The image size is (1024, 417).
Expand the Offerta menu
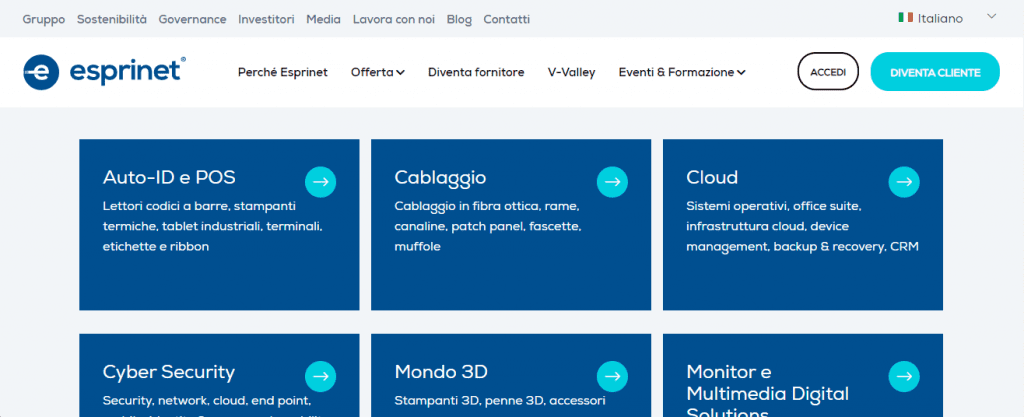(377, 72)
